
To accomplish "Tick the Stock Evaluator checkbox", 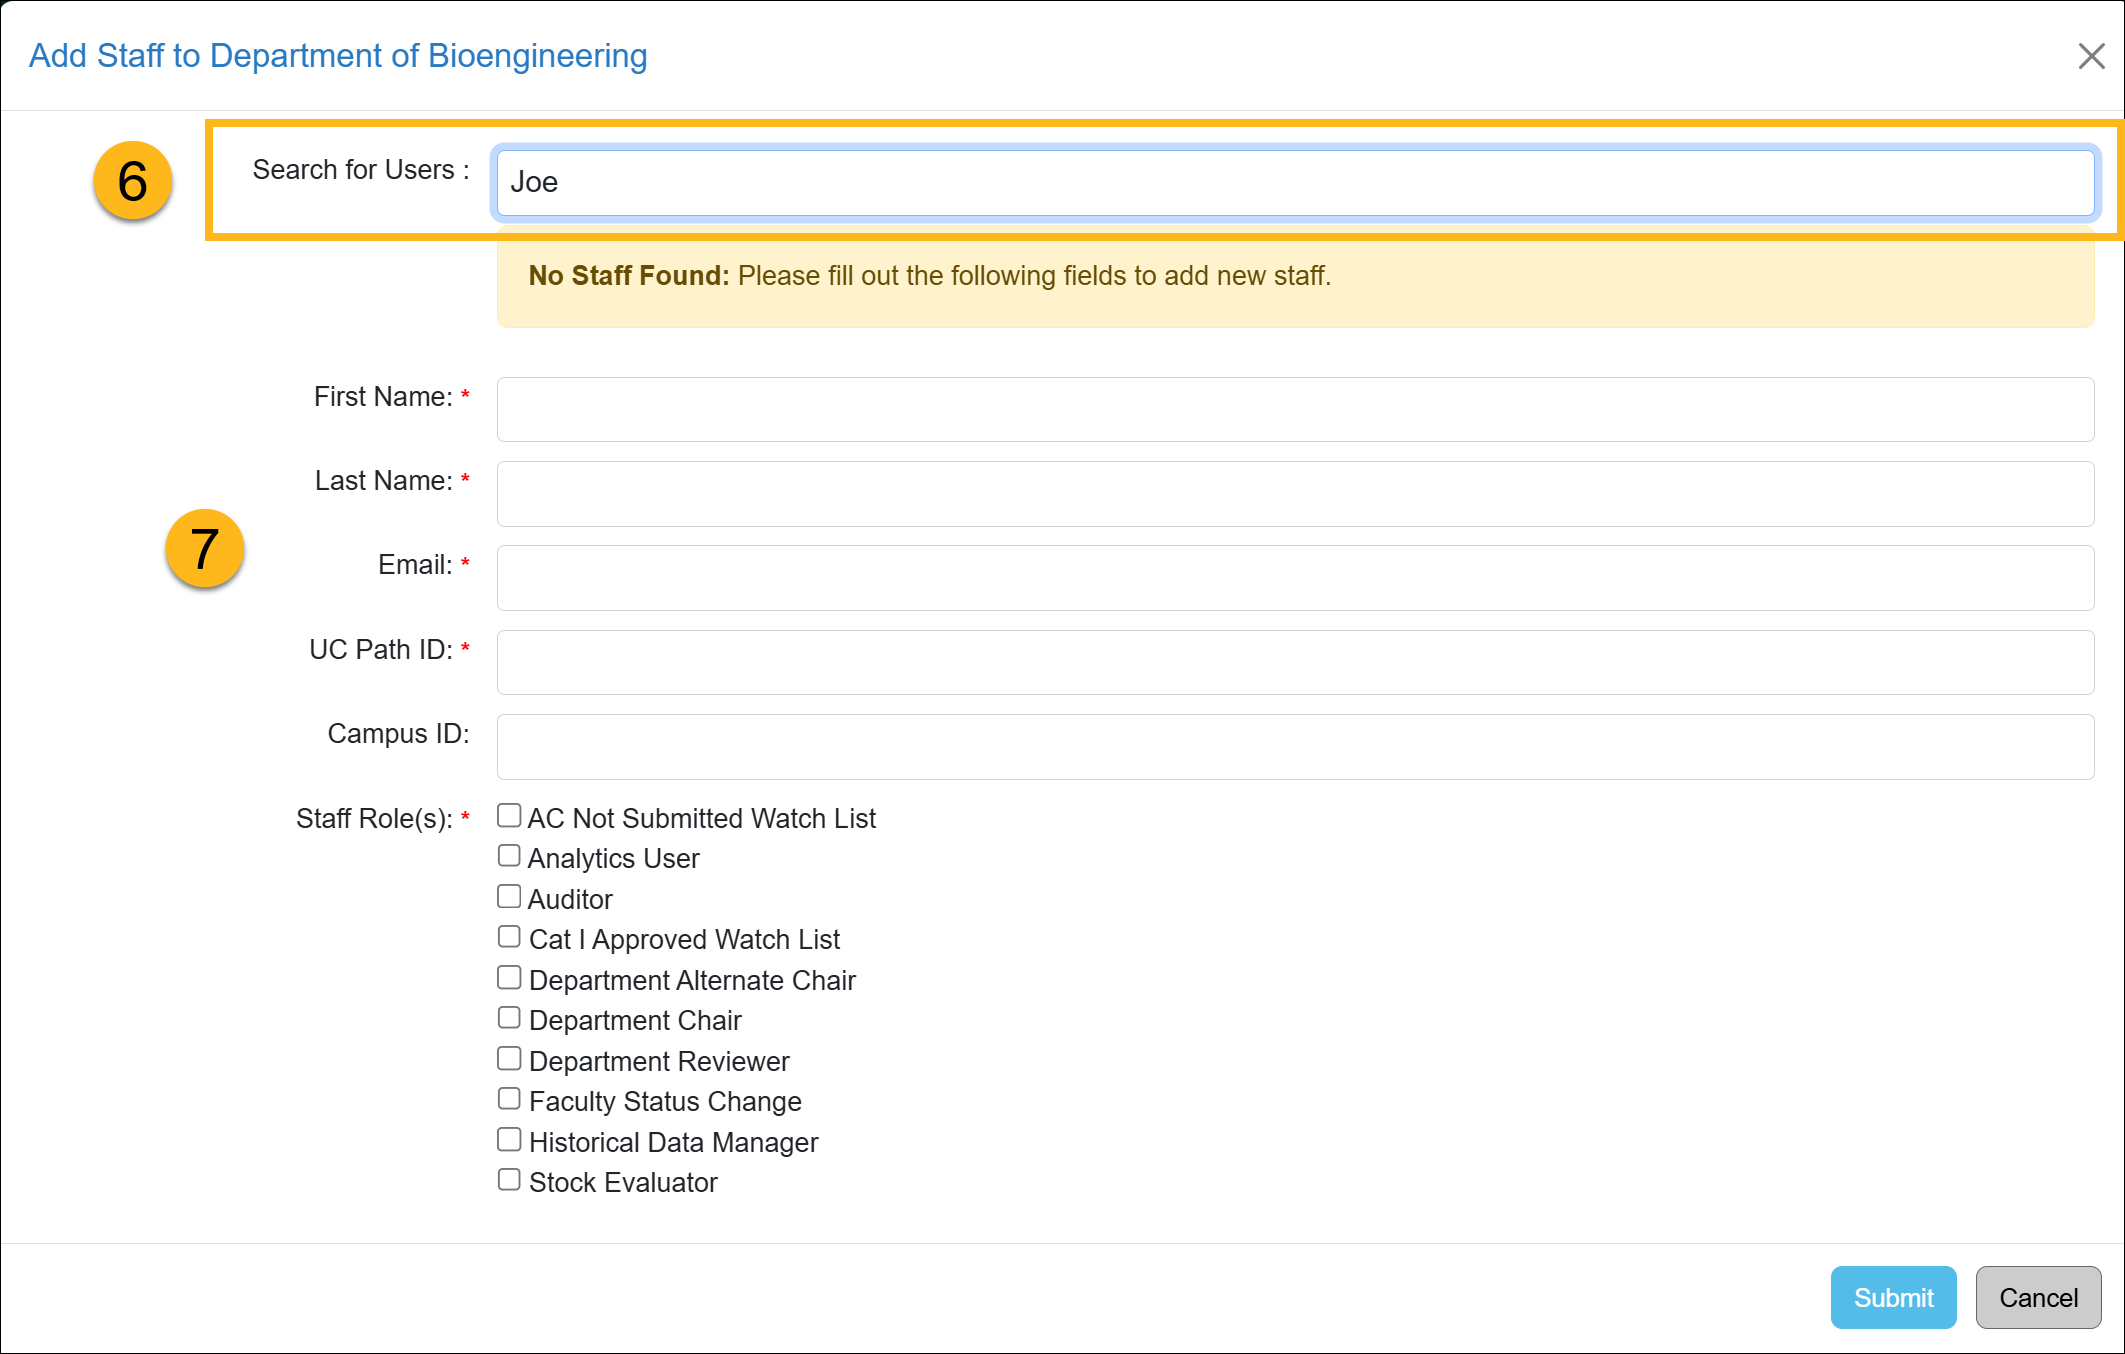I will [509, 1180].
